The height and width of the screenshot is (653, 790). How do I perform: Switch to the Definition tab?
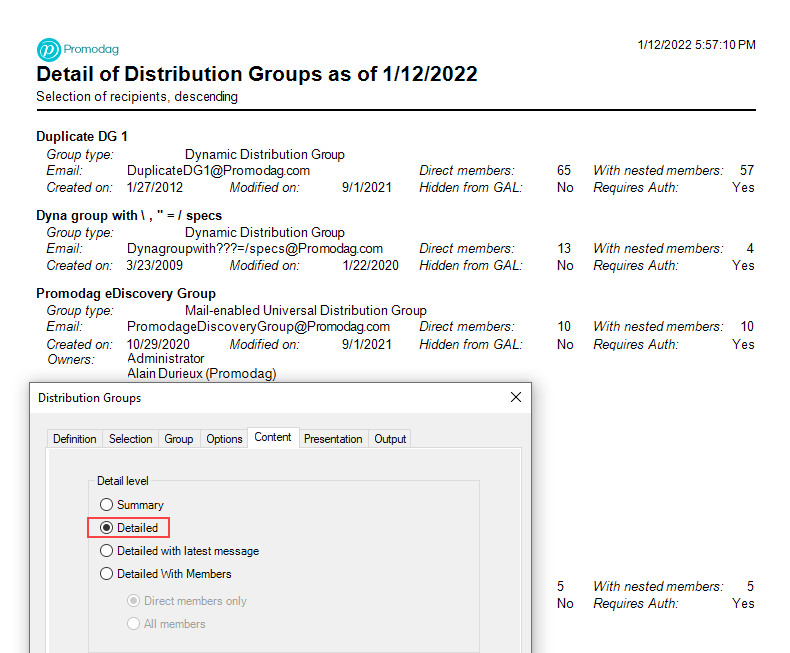coord(75,439)
